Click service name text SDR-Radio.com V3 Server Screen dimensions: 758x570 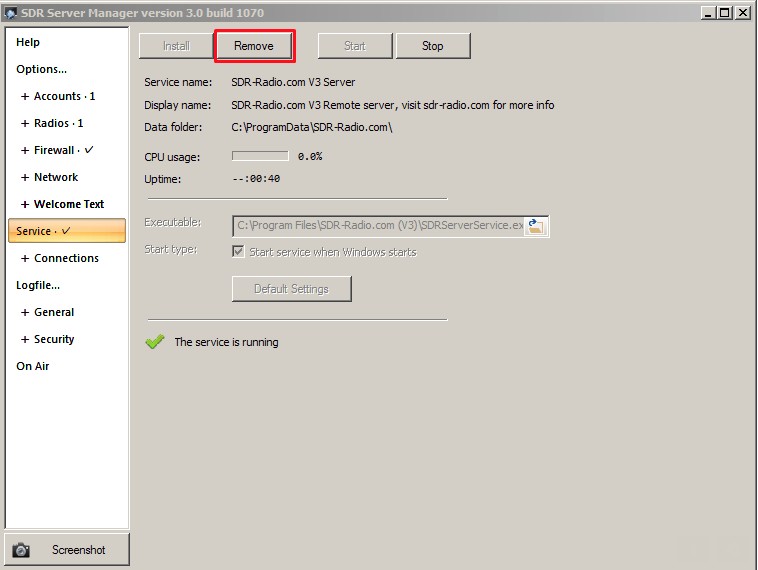point(293,82)
